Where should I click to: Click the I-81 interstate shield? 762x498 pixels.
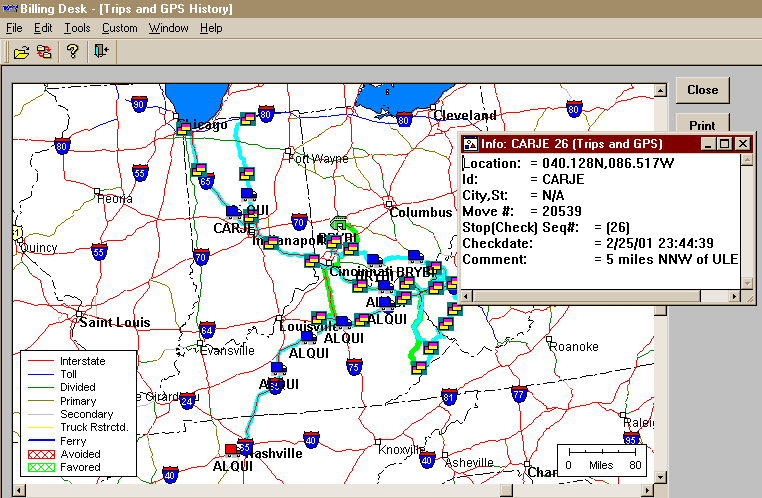[449, 396]
